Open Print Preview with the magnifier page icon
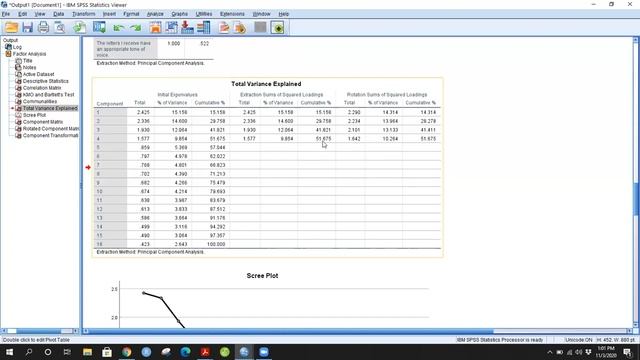This screenshot has height=360, width=640. (60, 27)
